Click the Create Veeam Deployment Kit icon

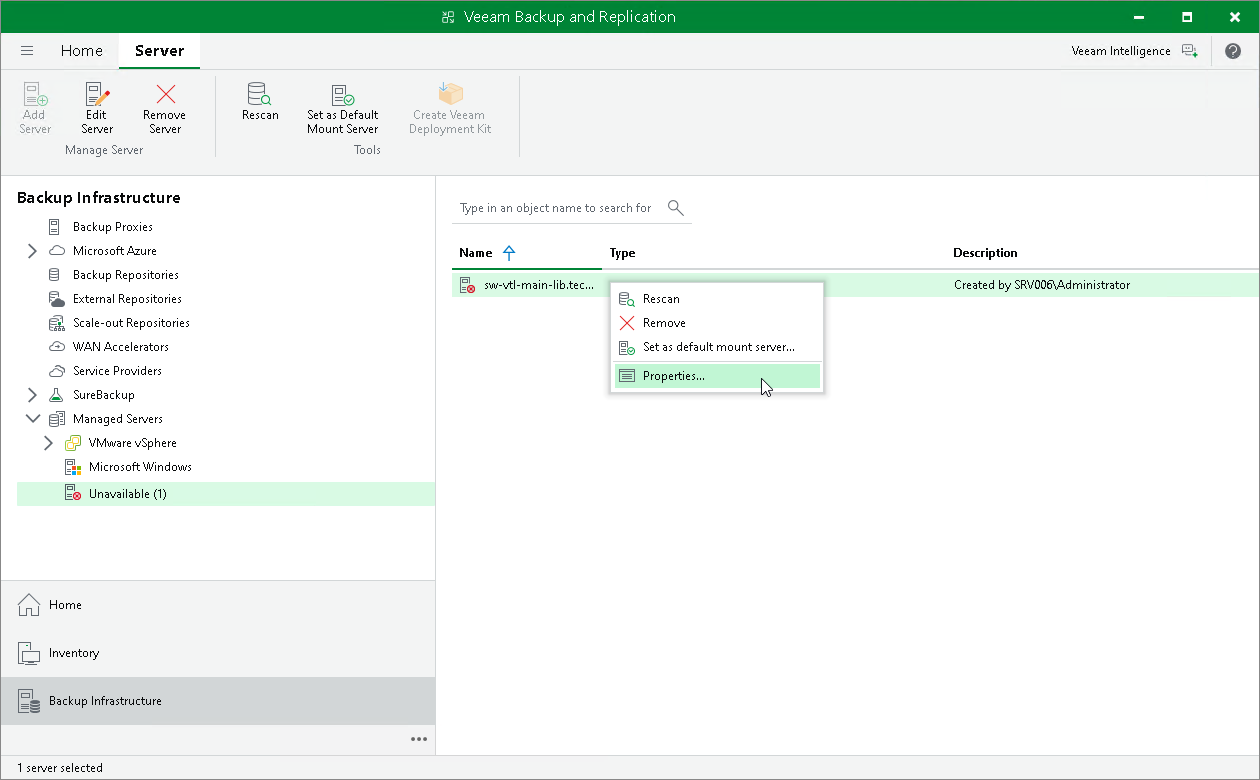[450, 95]
